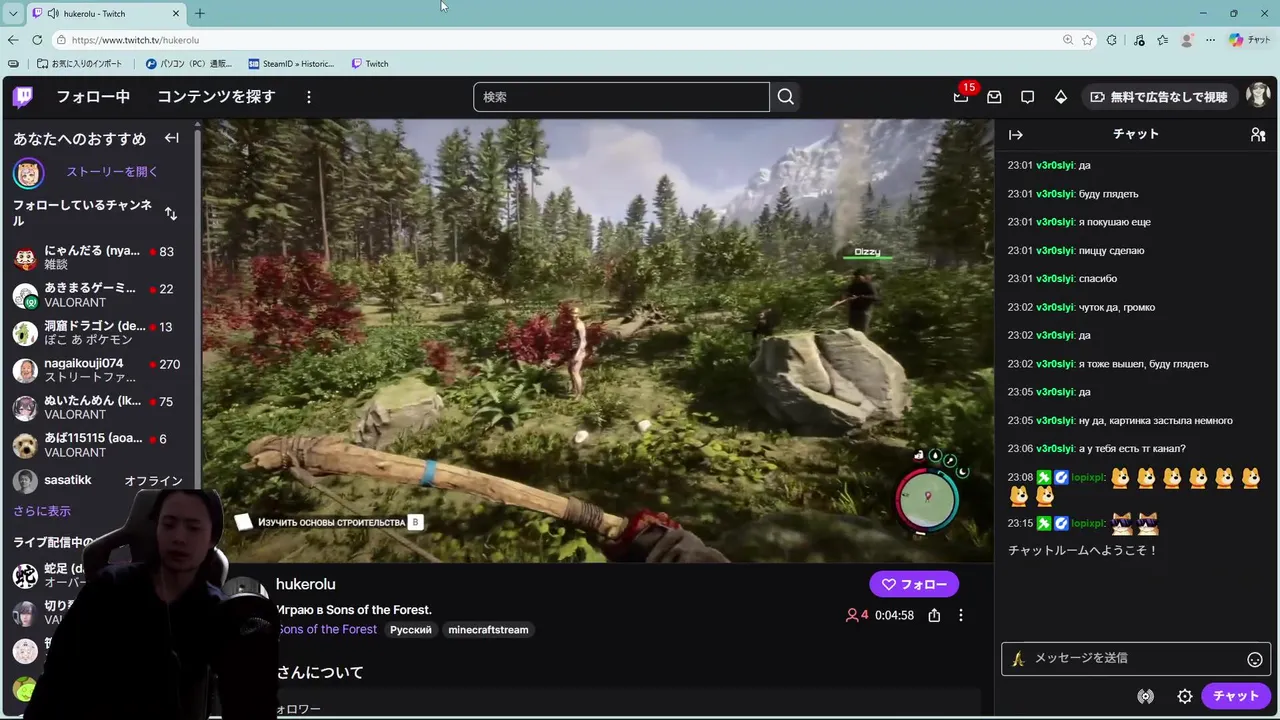This screenshot has width=1280, height=720.
Task: Click the 検索 search field
Action: 621,97
